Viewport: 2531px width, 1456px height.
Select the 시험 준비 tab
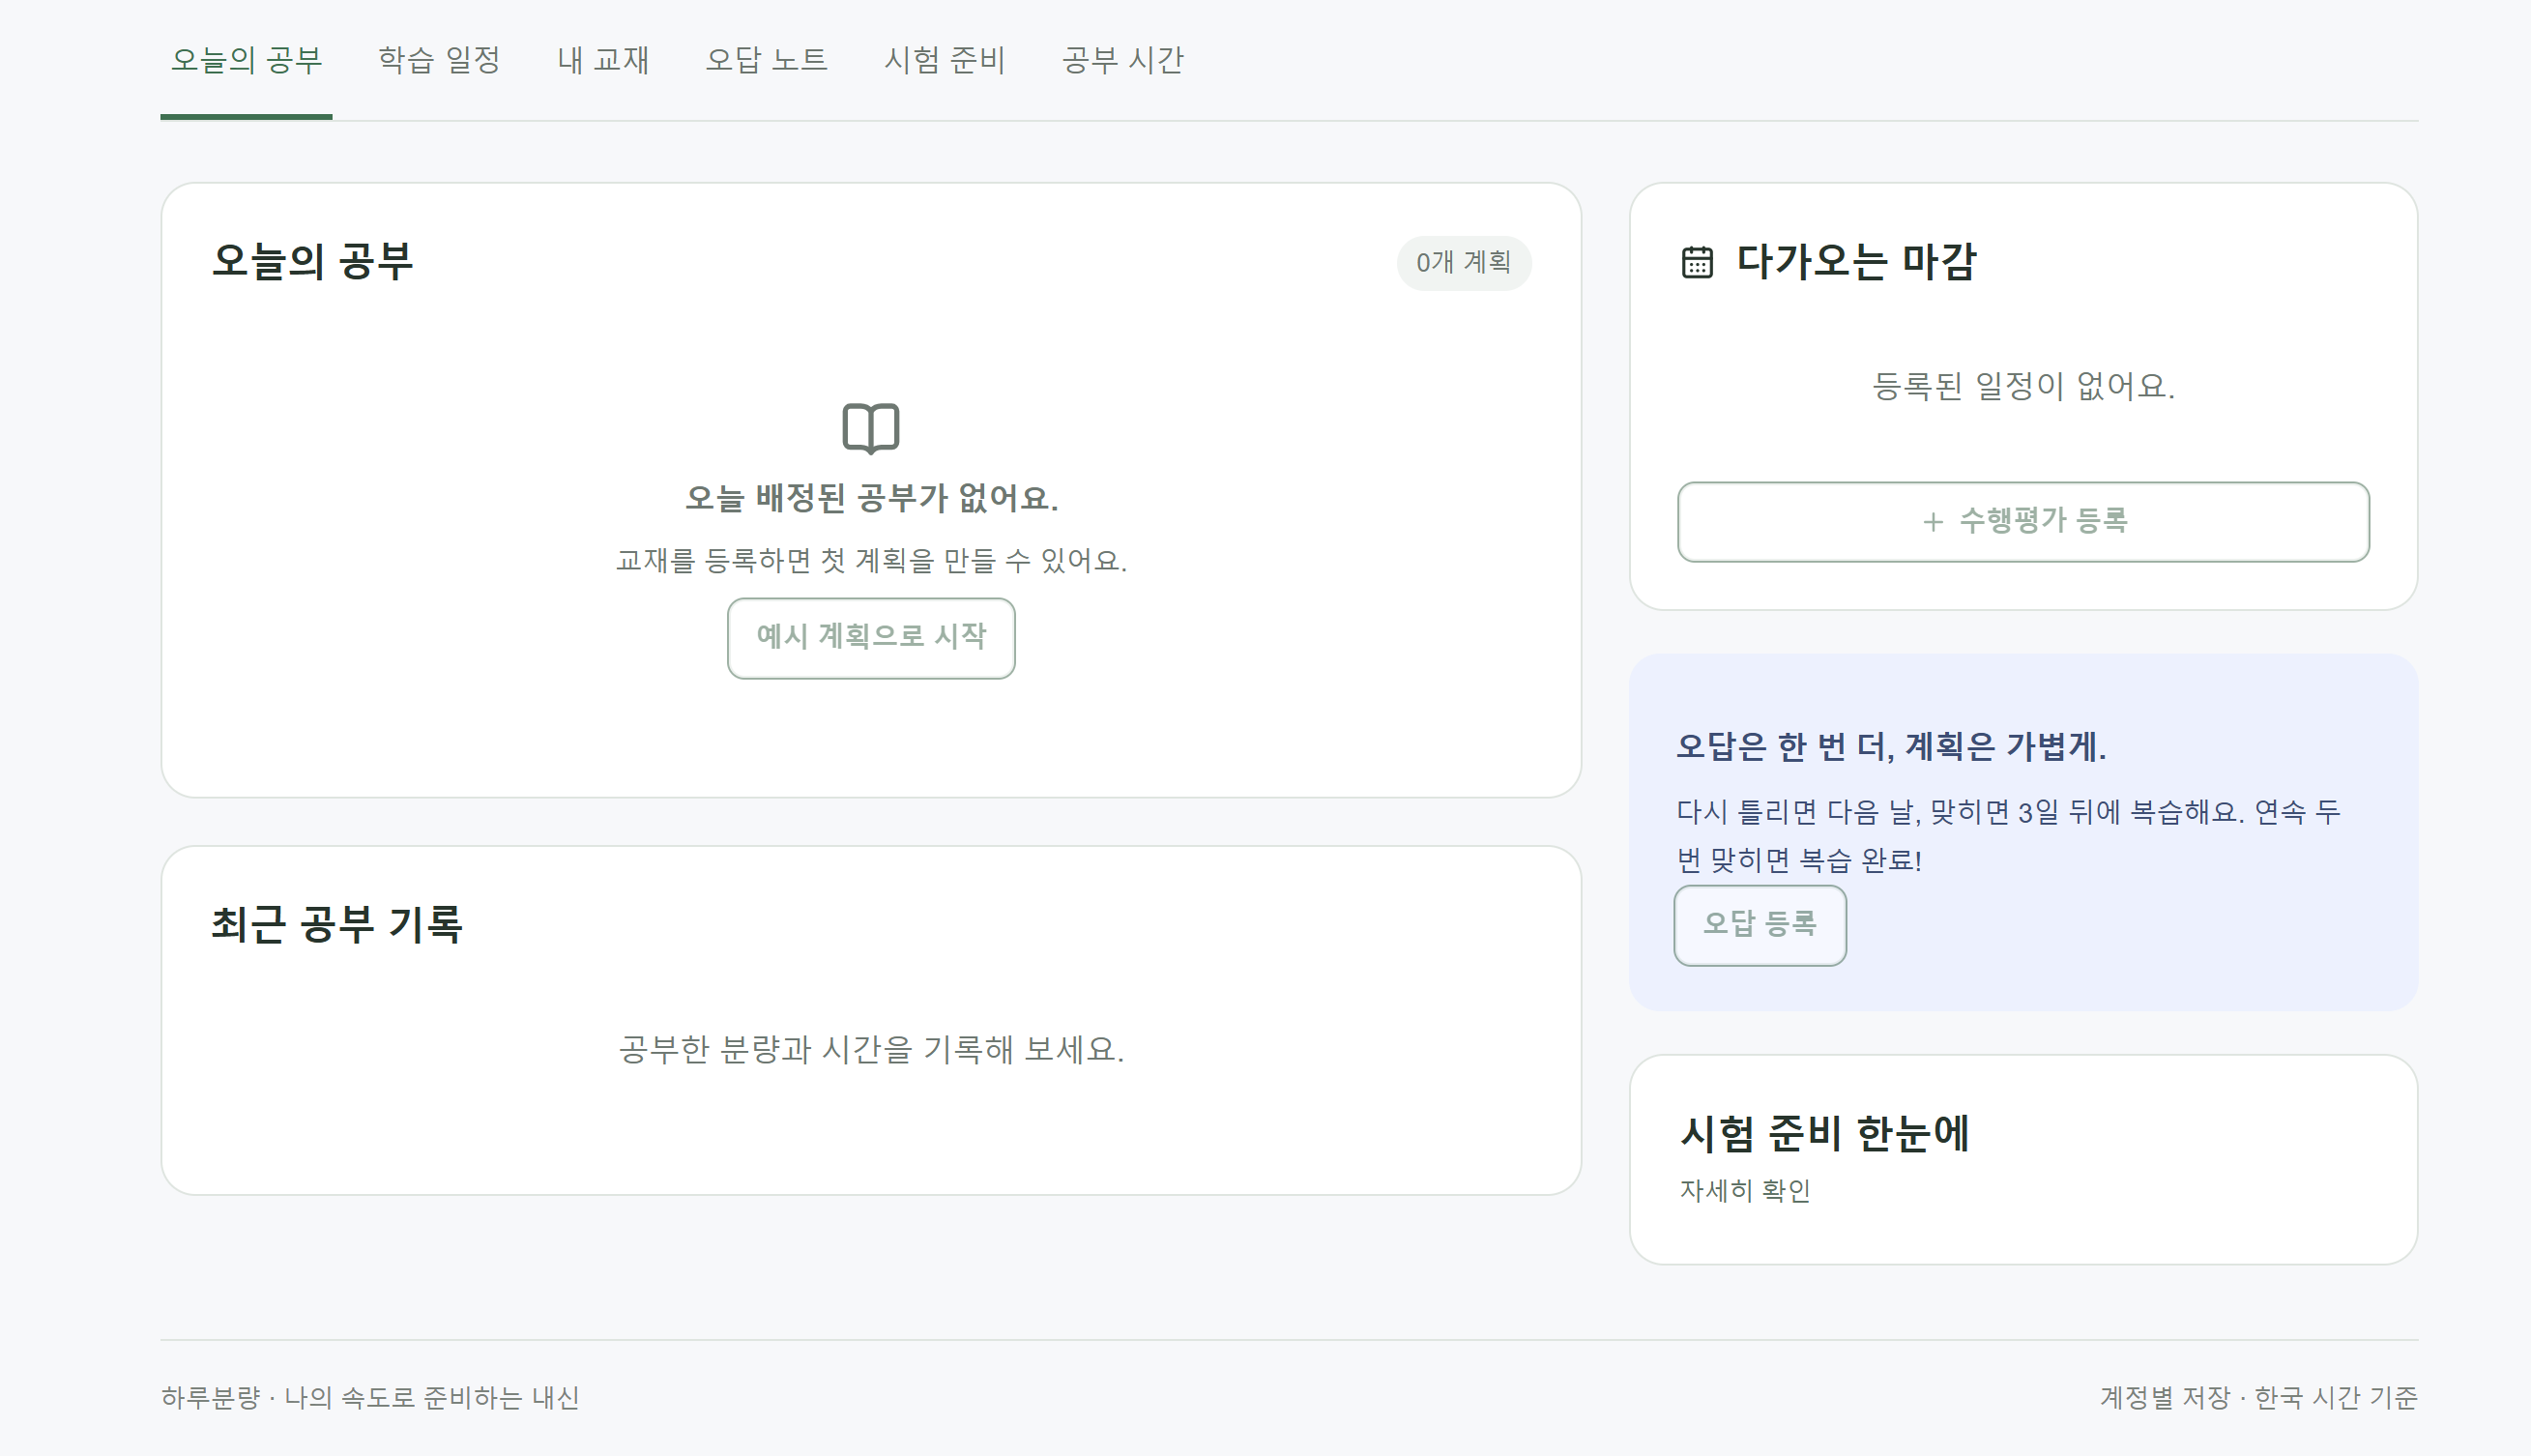(x=944, y=60)
